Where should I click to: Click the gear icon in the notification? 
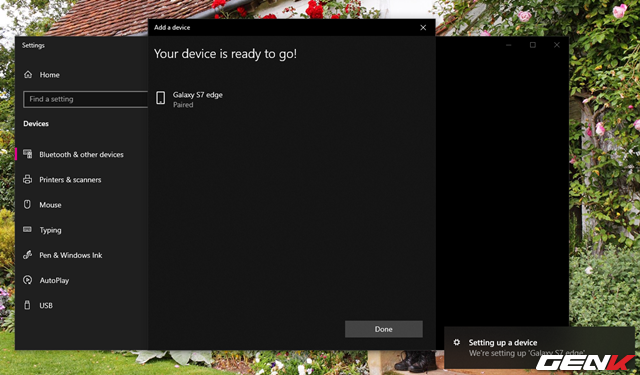tap(457, 342)
